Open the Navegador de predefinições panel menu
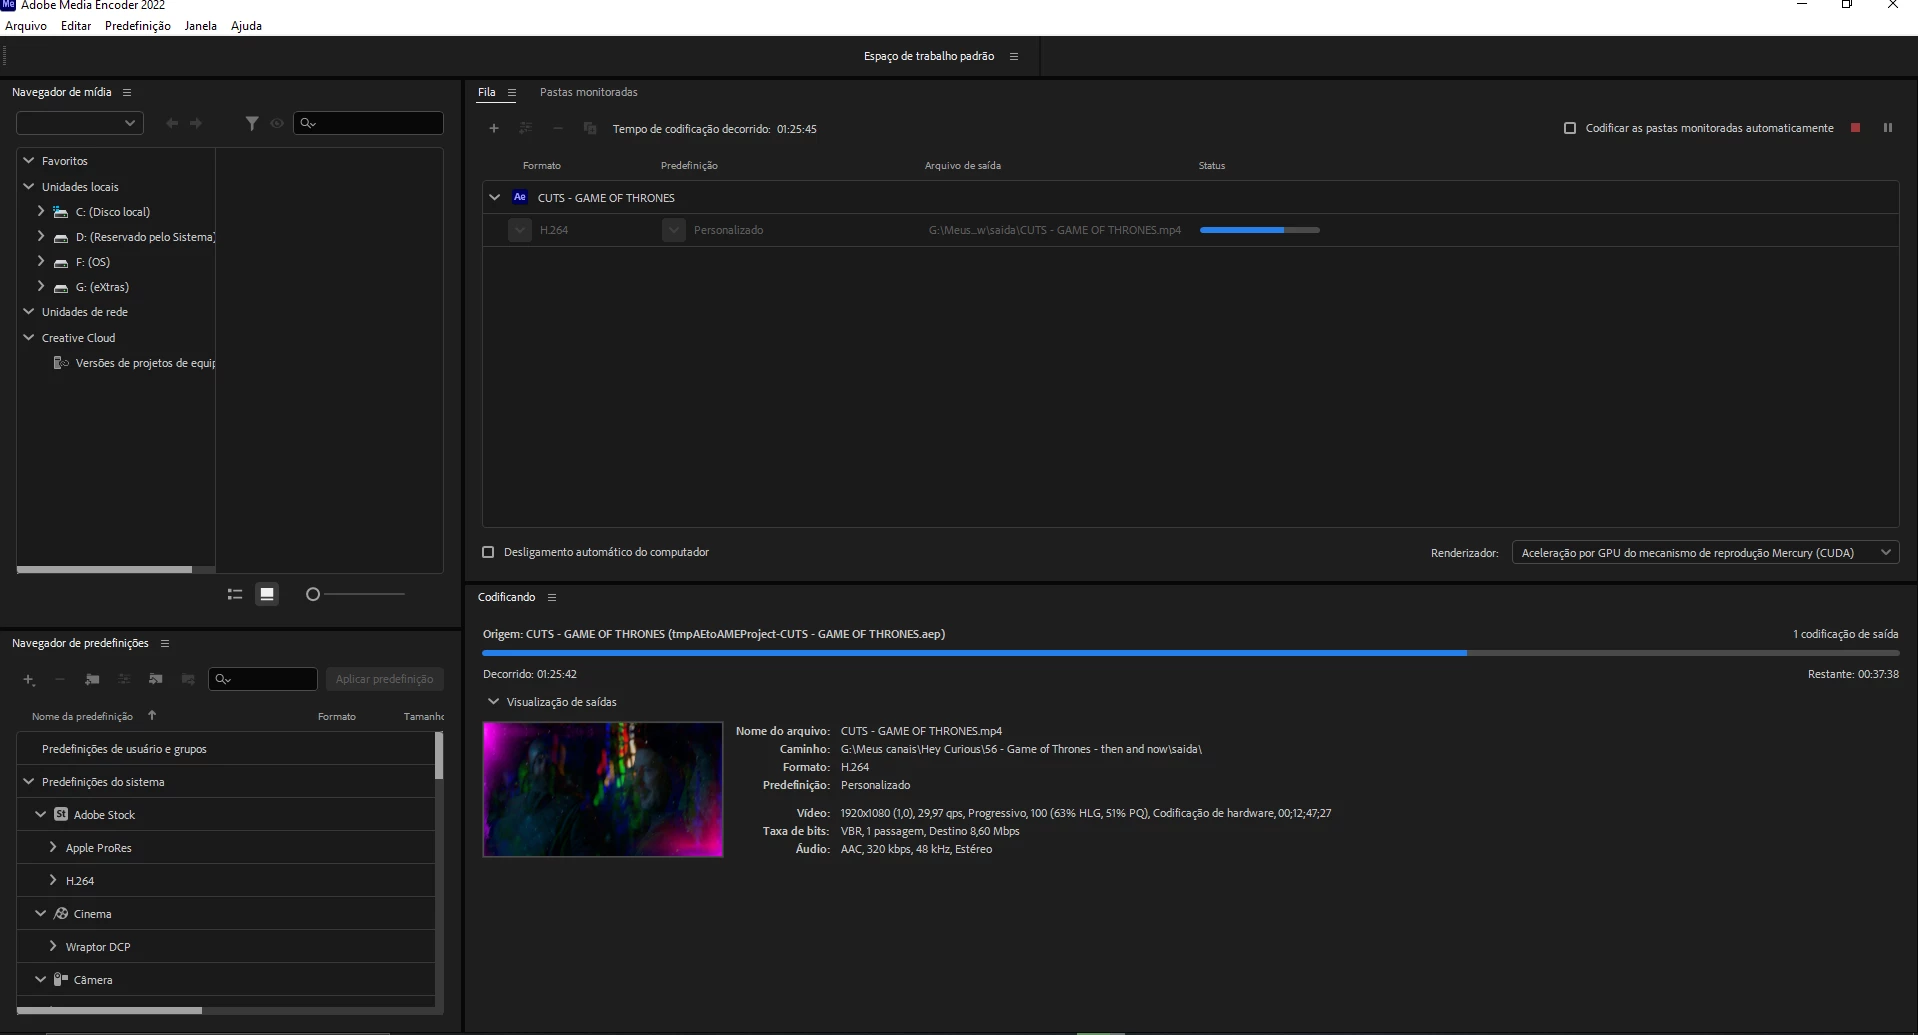Image resolution: width=1918 pixels, height=1035 pixels. (165, 643)
